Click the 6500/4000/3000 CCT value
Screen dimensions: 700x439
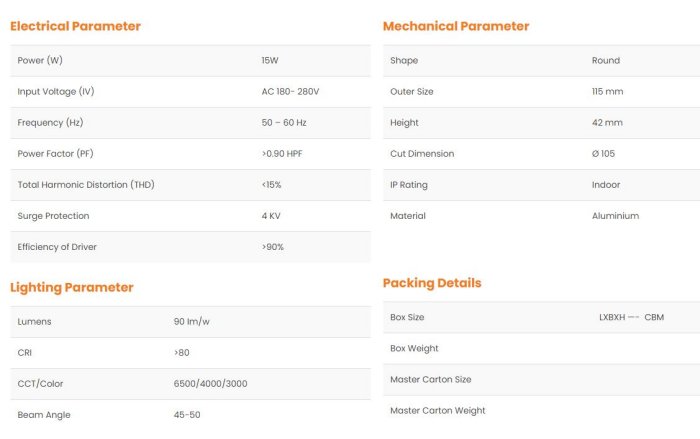click(210, 384)
